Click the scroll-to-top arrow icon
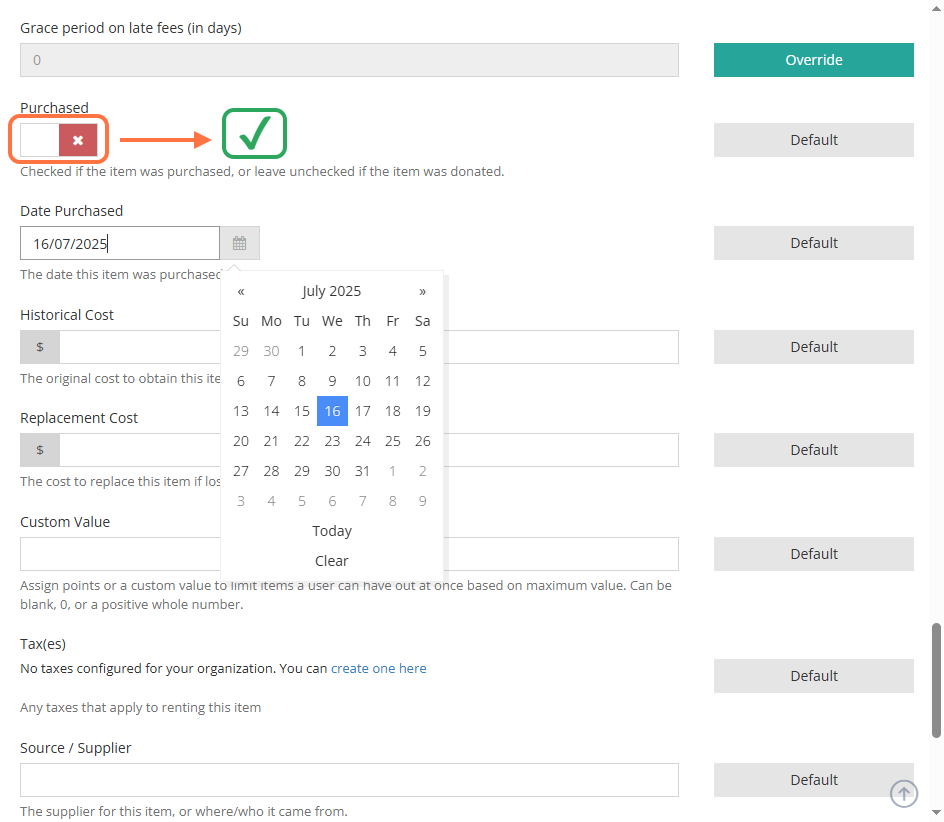Screen dimensions: 944x822 (904, 793)
